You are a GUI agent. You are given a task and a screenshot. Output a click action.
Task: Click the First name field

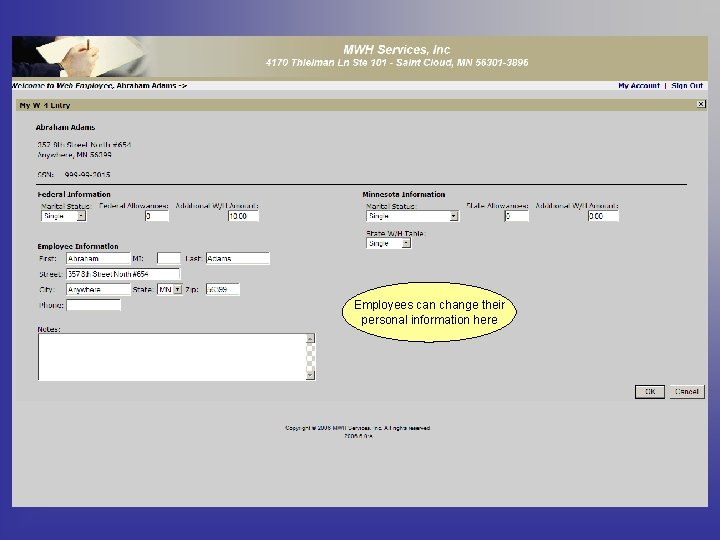[x=98, y=259]
